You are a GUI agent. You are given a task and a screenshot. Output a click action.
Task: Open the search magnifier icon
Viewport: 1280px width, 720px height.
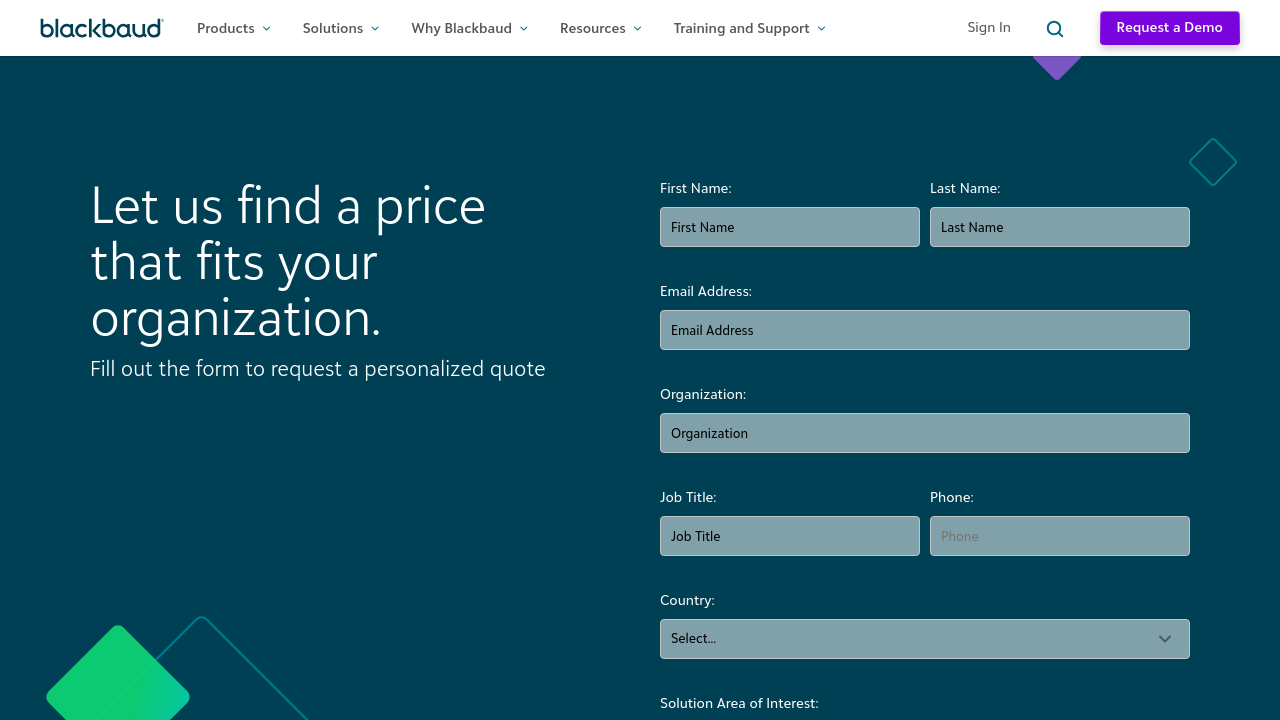tap(1055, 29)
